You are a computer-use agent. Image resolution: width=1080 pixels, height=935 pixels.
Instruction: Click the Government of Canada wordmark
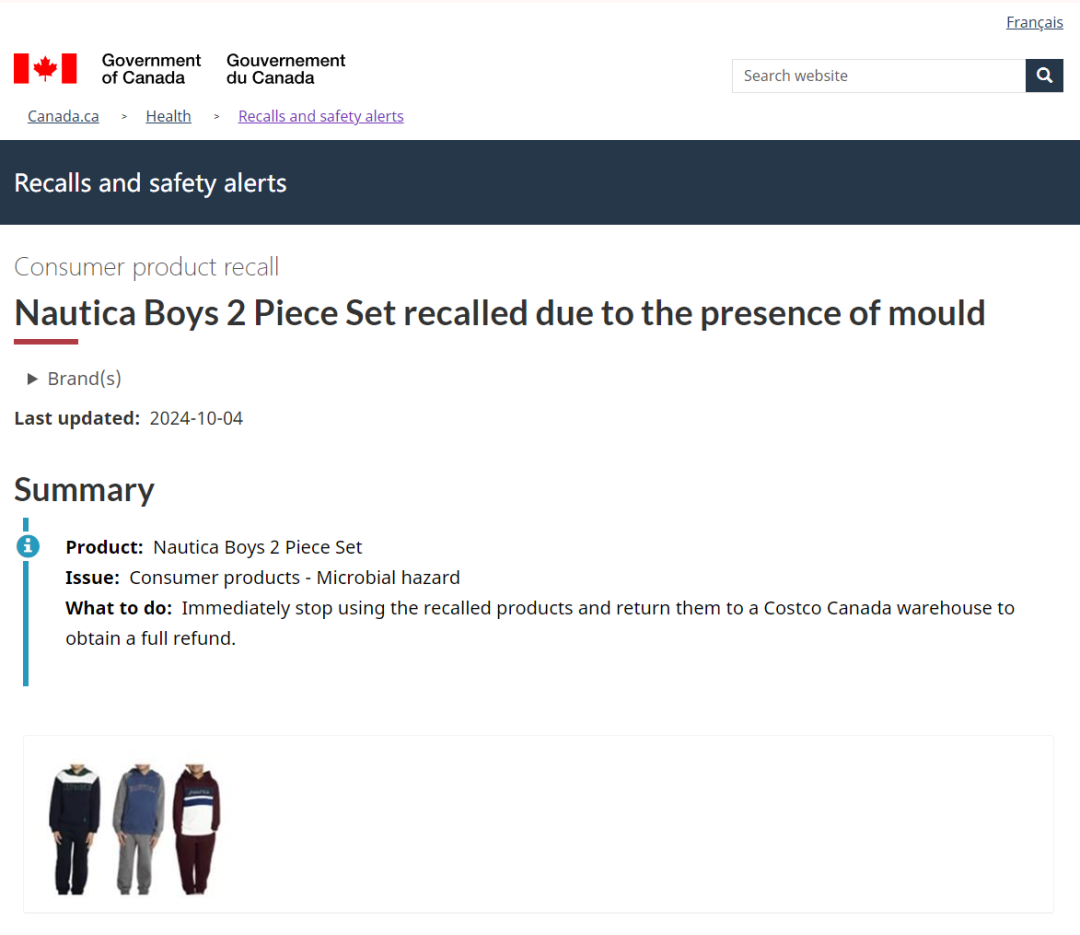coord(151,69)
